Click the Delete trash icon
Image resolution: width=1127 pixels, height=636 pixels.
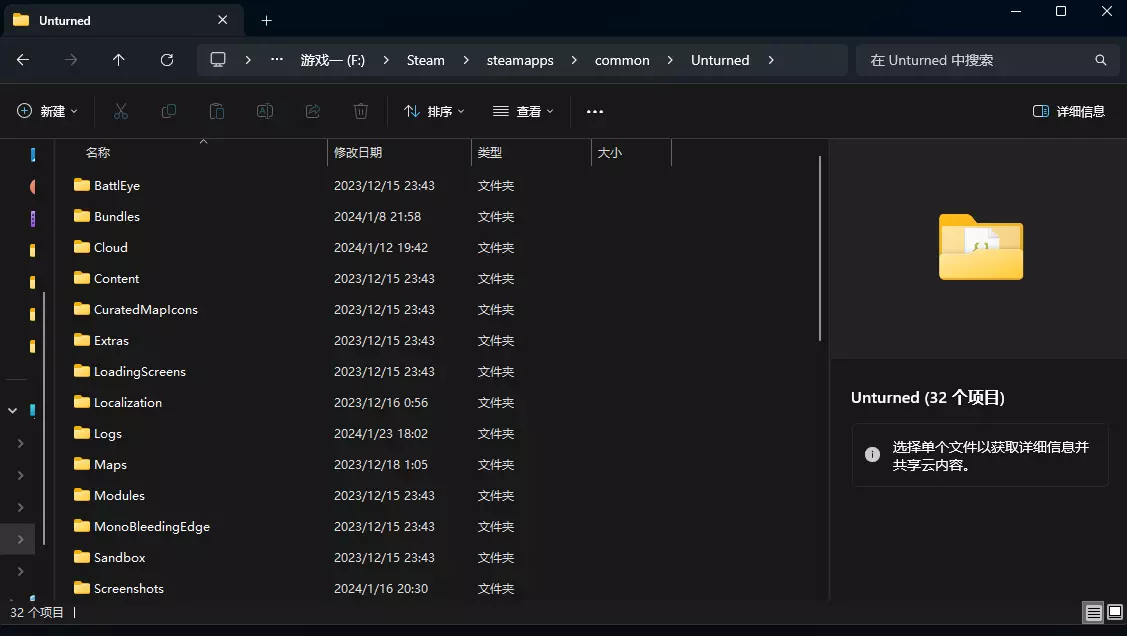click(x=361, y=111)
